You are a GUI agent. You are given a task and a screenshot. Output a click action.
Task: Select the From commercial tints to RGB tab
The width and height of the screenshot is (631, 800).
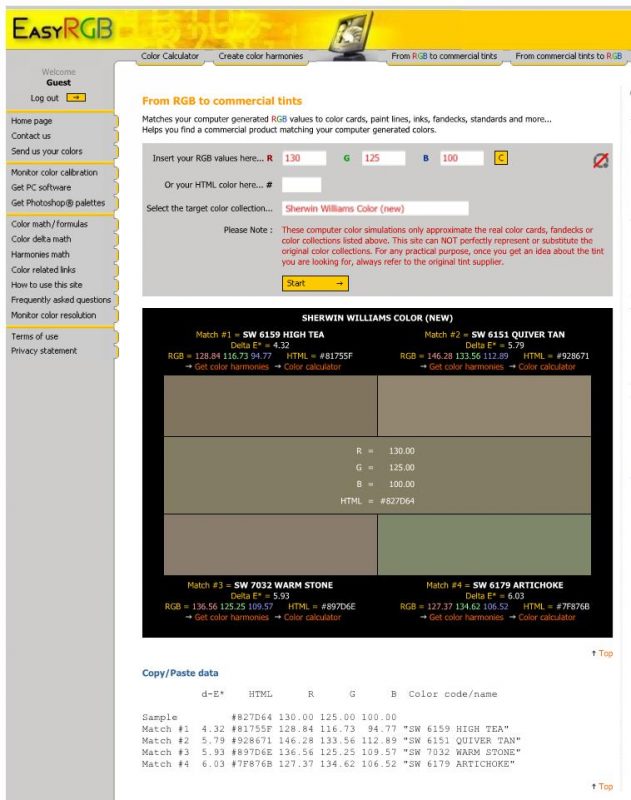(568, 57)
